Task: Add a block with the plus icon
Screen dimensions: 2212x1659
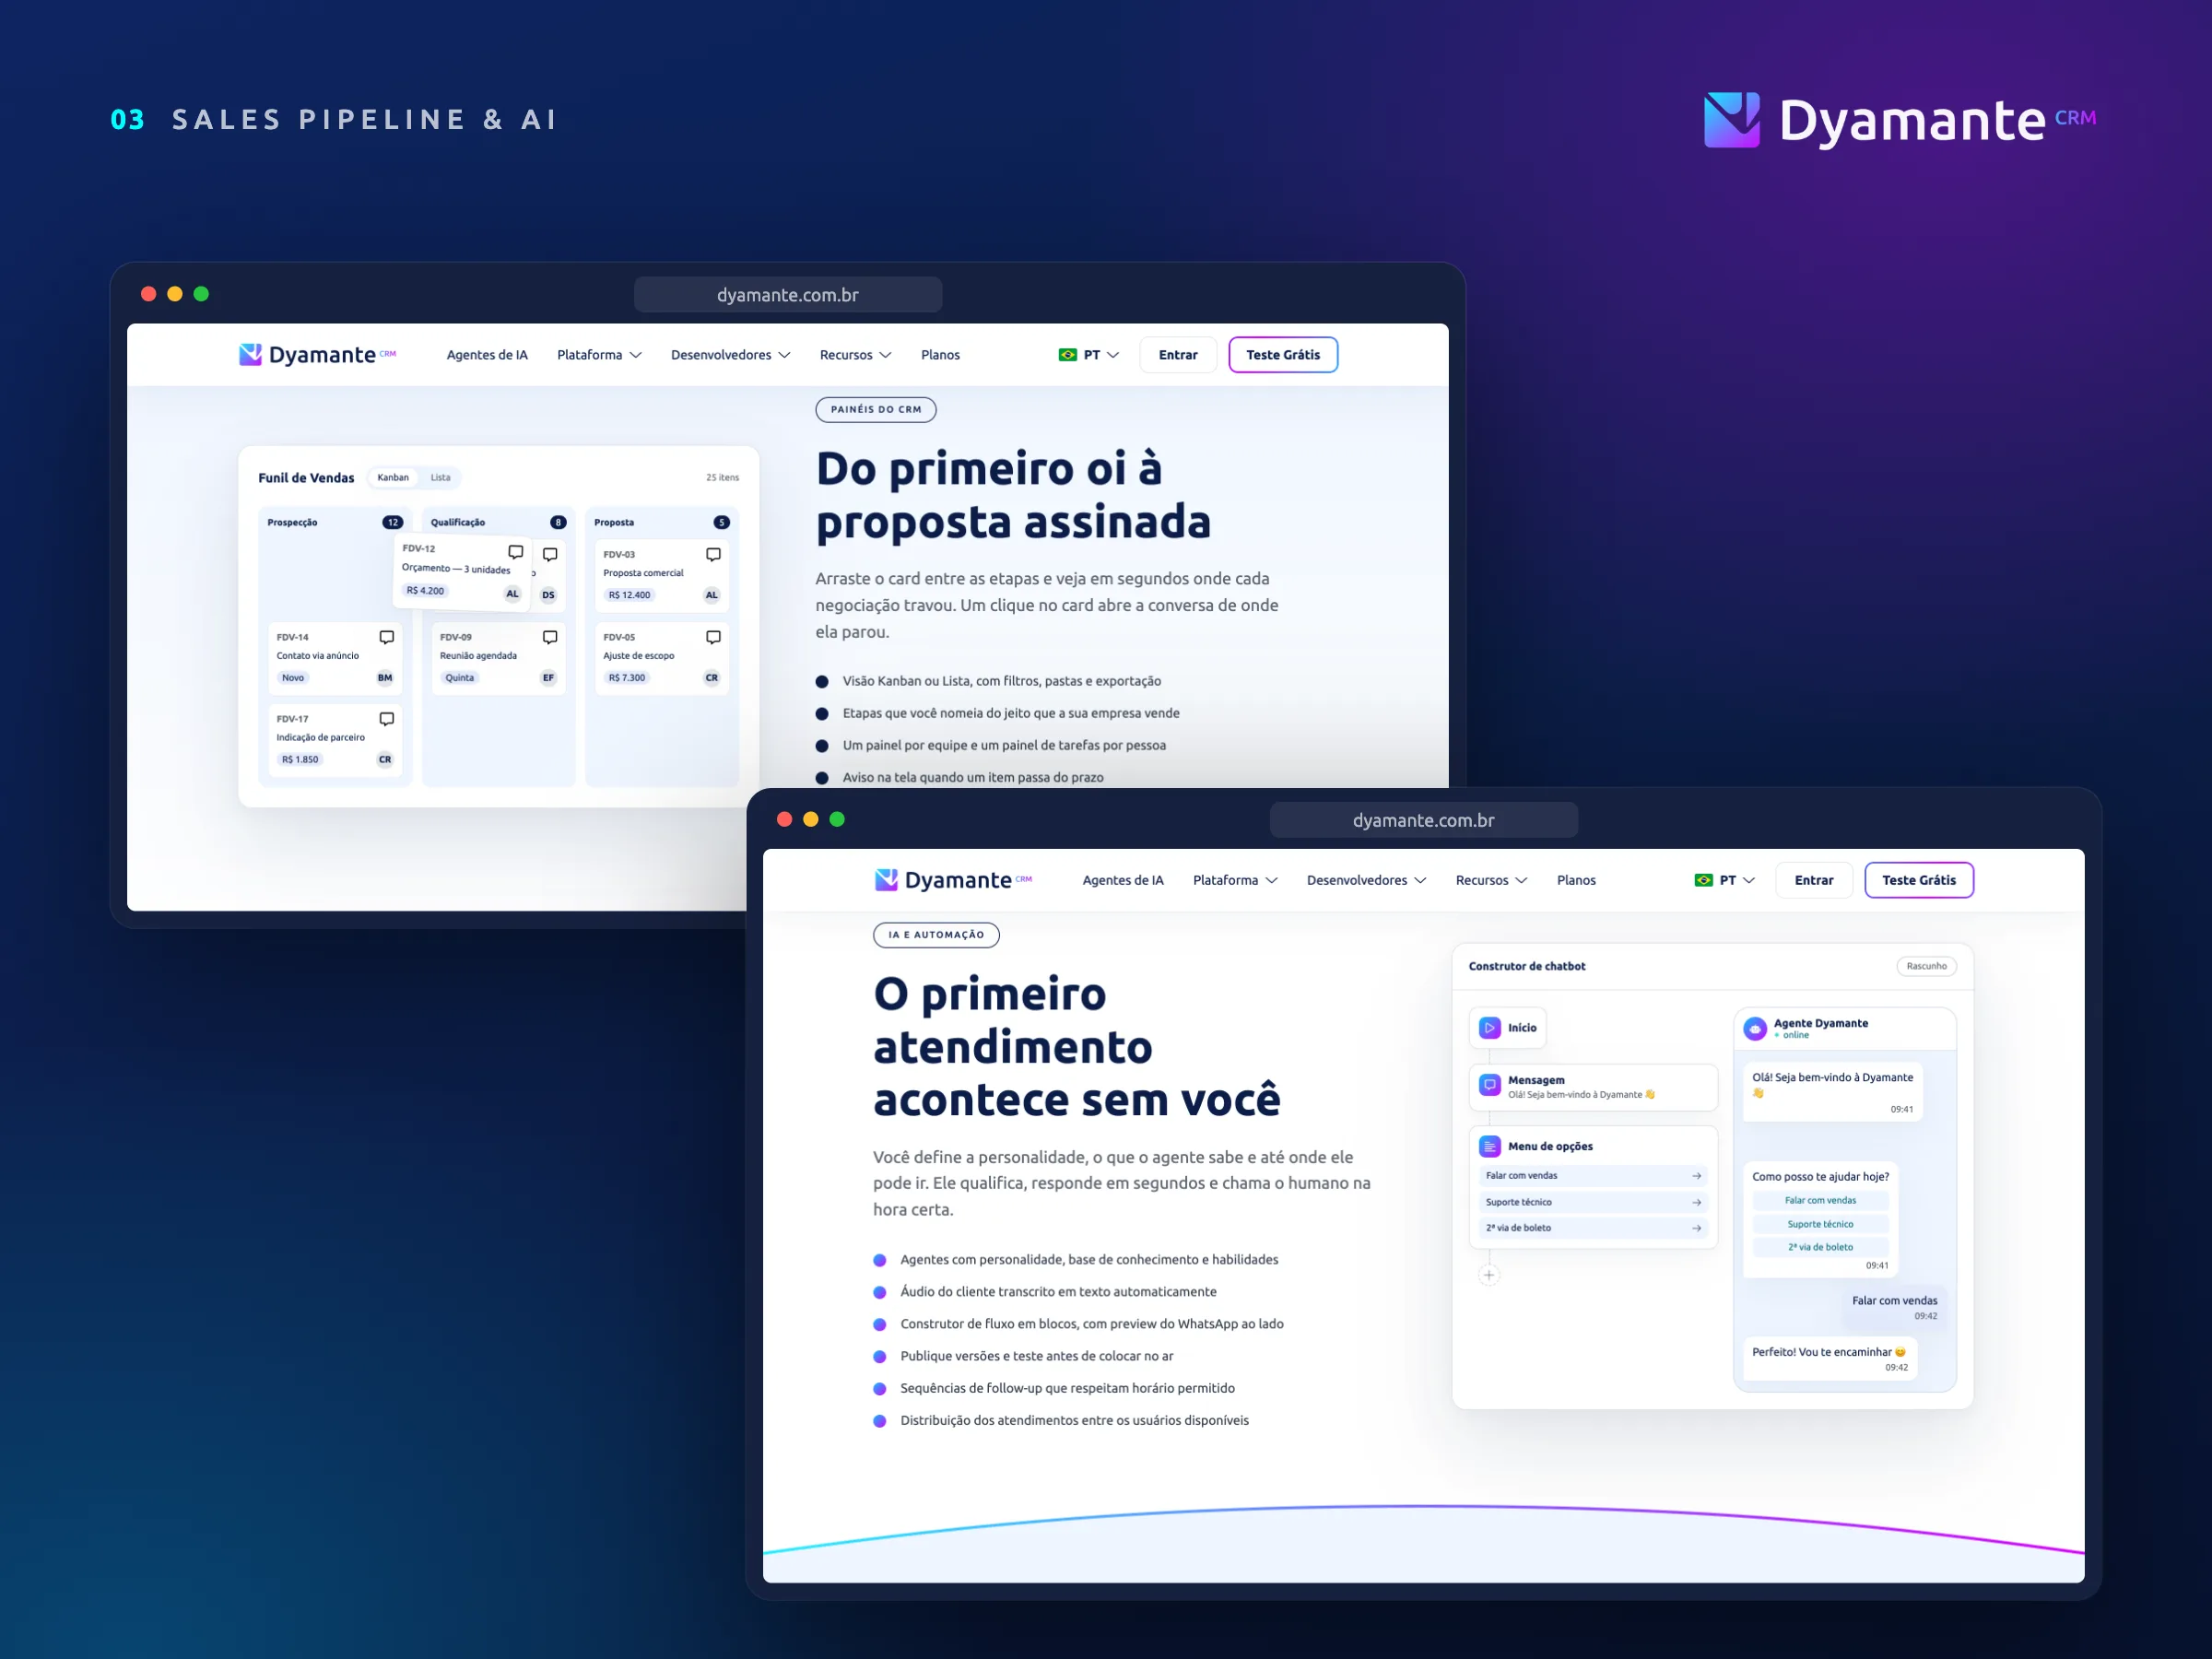Action: click(1489, 1275)
